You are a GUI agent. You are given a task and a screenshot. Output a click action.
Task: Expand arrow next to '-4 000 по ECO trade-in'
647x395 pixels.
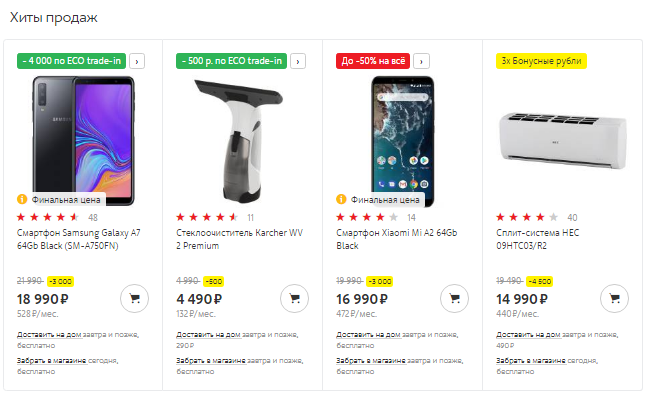137,61
